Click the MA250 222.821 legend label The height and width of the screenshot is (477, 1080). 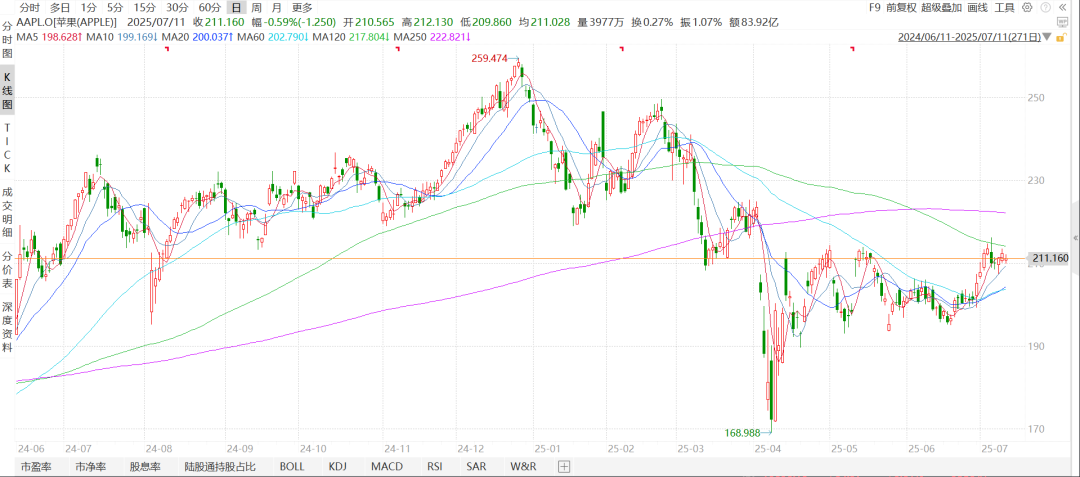coord(432,36)
